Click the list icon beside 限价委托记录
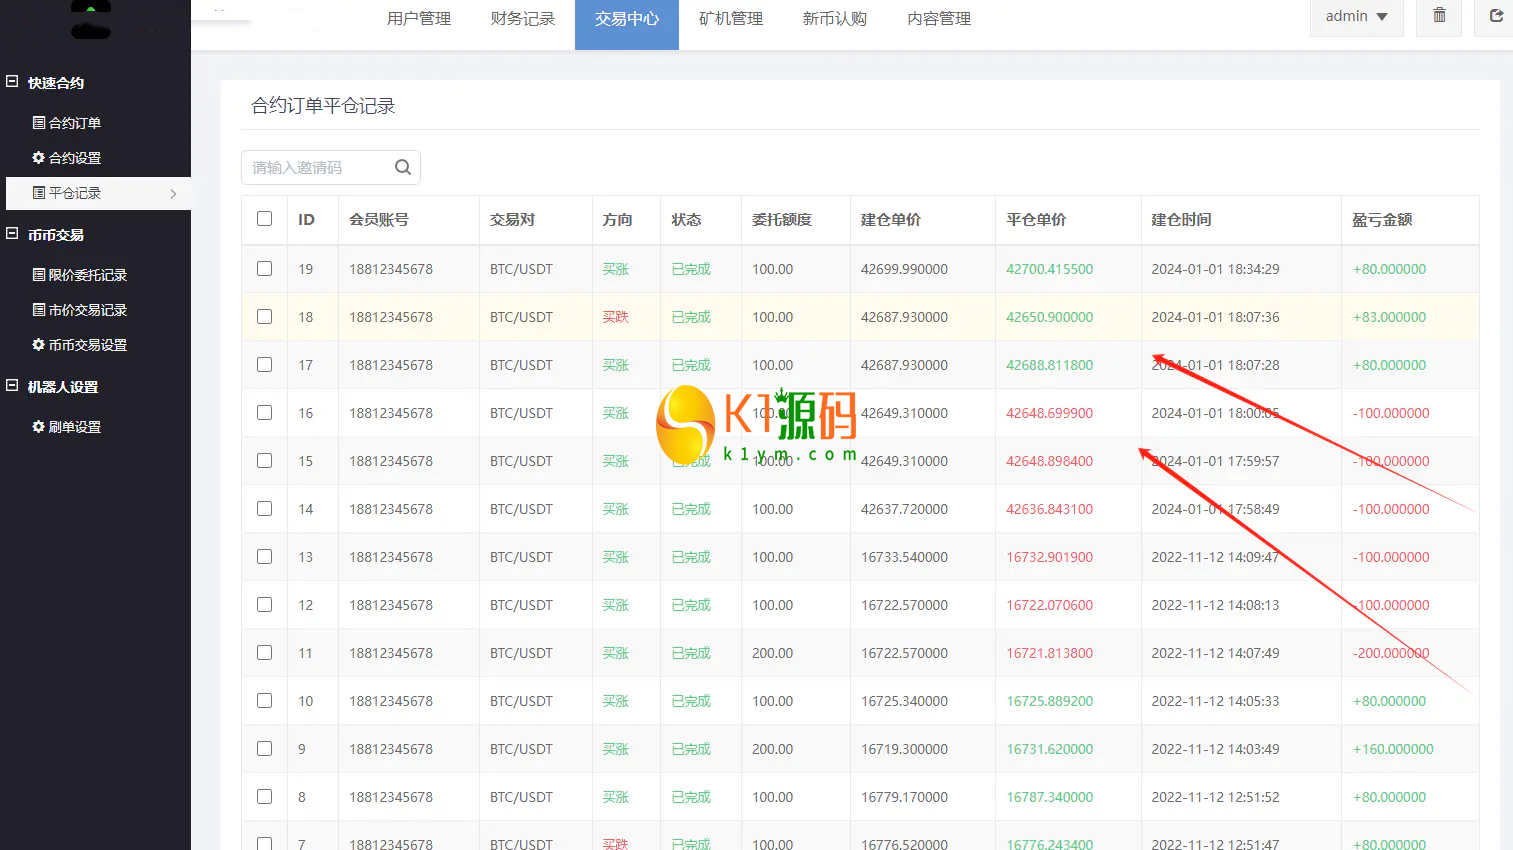This screenshot has height=850, width=1513. [x=38, y=275]
